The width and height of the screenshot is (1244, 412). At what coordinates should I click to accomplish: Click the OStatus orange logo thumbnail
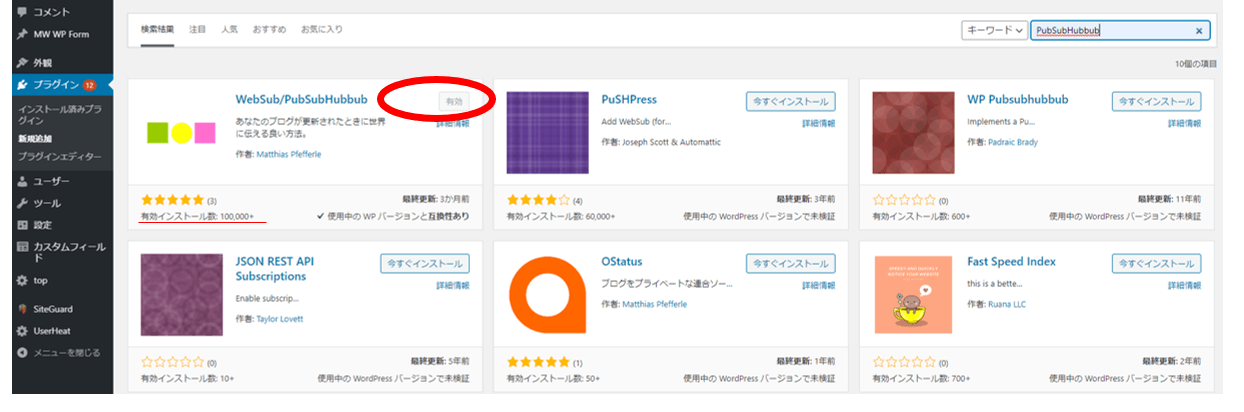pyautogui.click(x=547, y=294)
